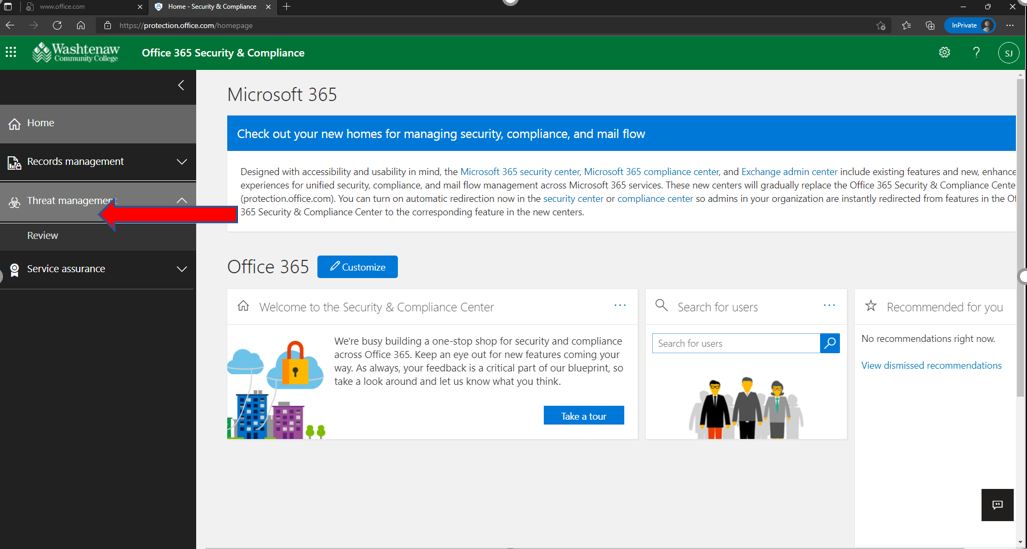Click the search magnifier button for users
Image resolution: width=1027 pixels, height=549 pixels.
pos(830,343)
